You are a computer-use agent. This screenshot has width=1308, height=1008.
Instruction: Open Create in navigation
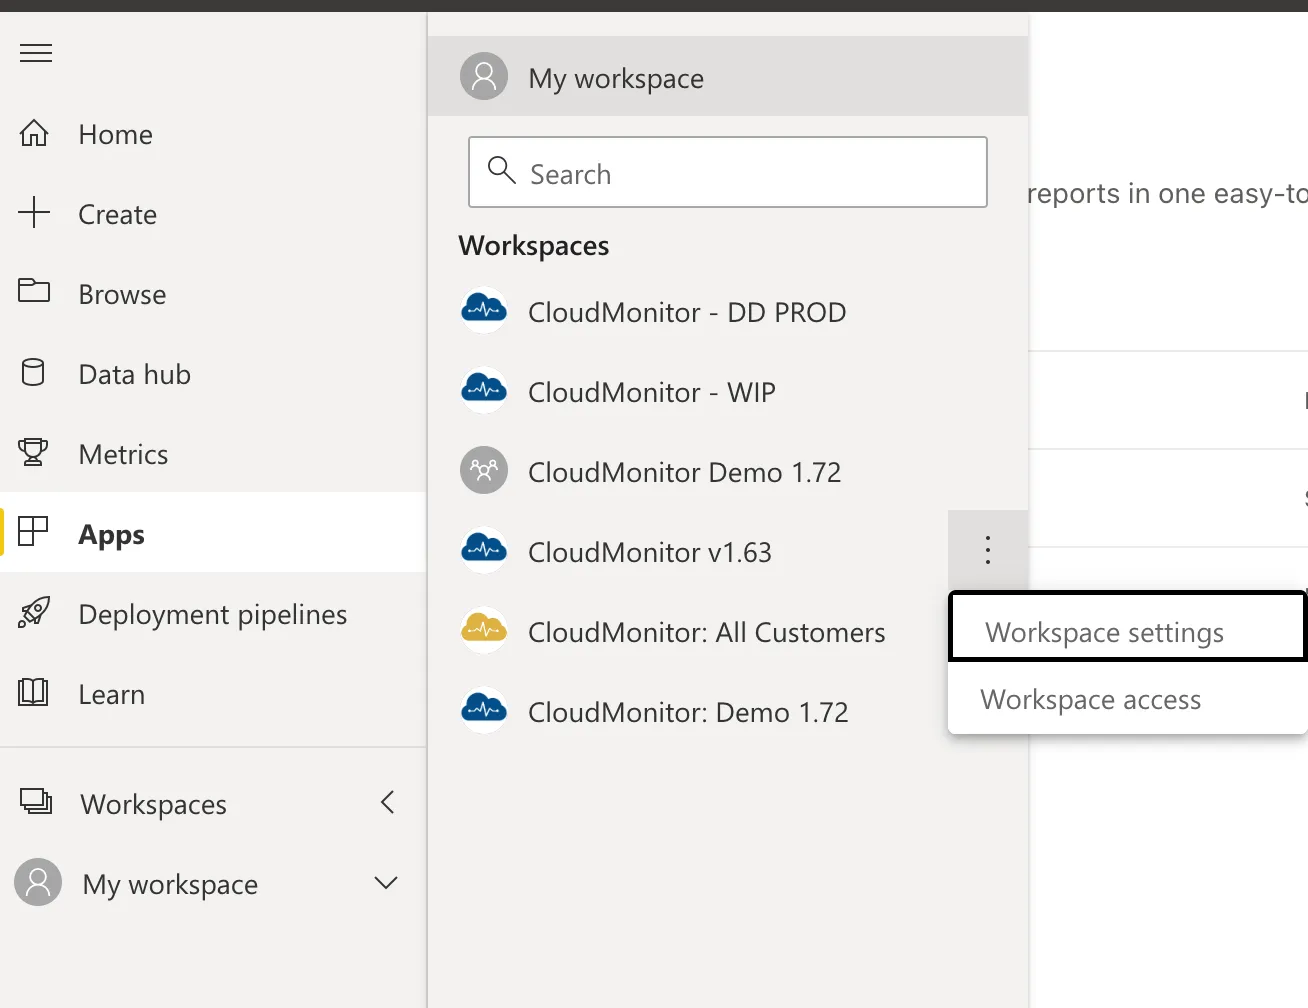[213, 214]
